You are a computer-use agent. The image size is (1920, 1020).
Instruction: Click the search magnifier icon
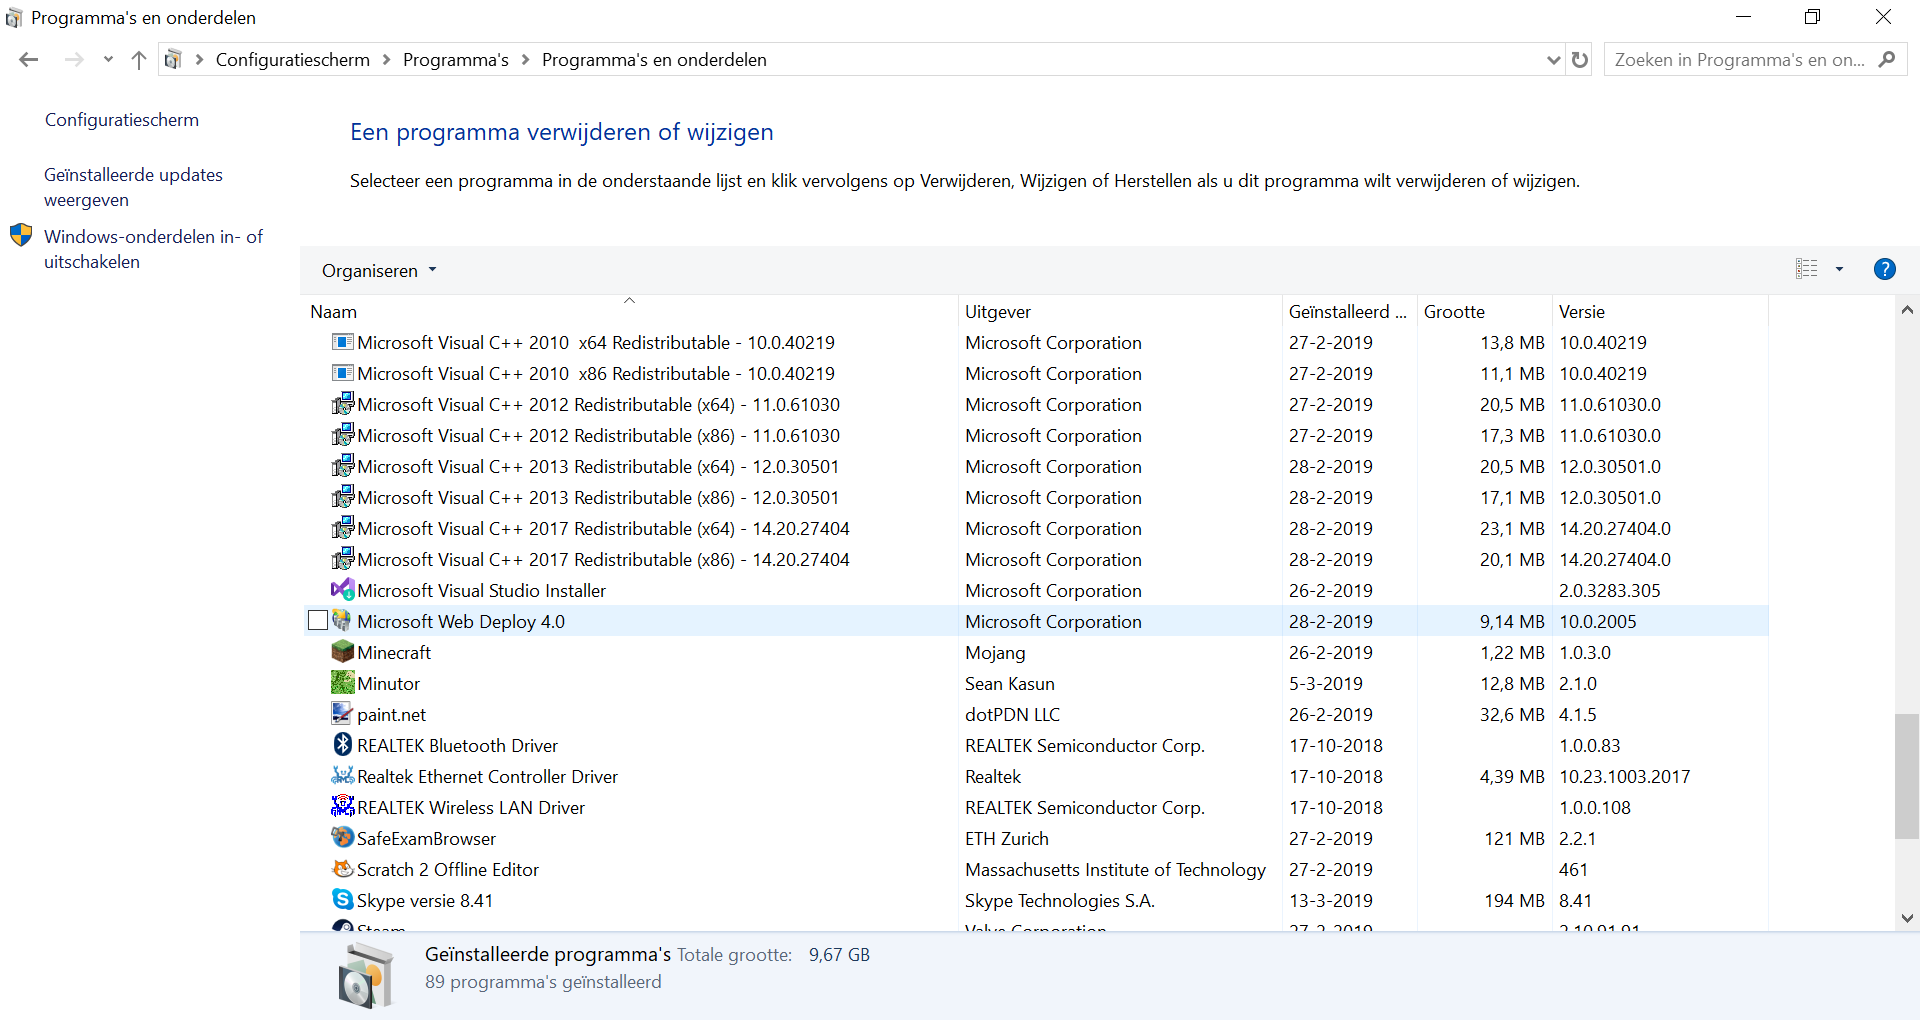[x=1887, y=60]
